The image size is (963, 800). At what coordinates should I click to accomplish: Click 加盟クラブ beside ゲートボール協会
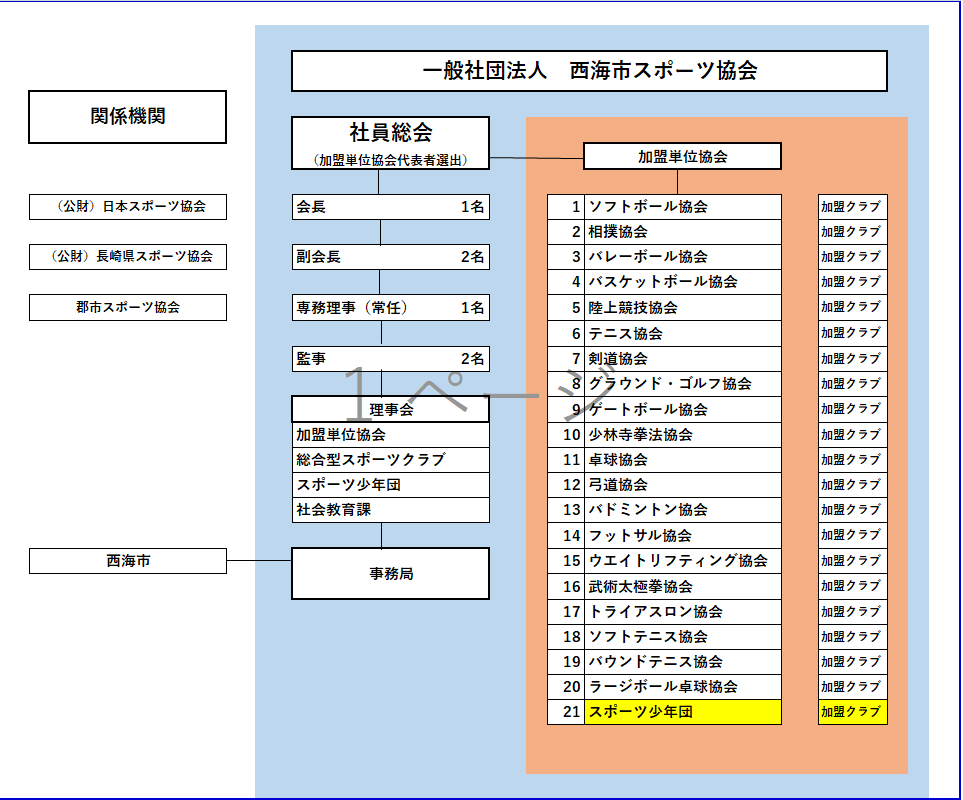(852, 410)
